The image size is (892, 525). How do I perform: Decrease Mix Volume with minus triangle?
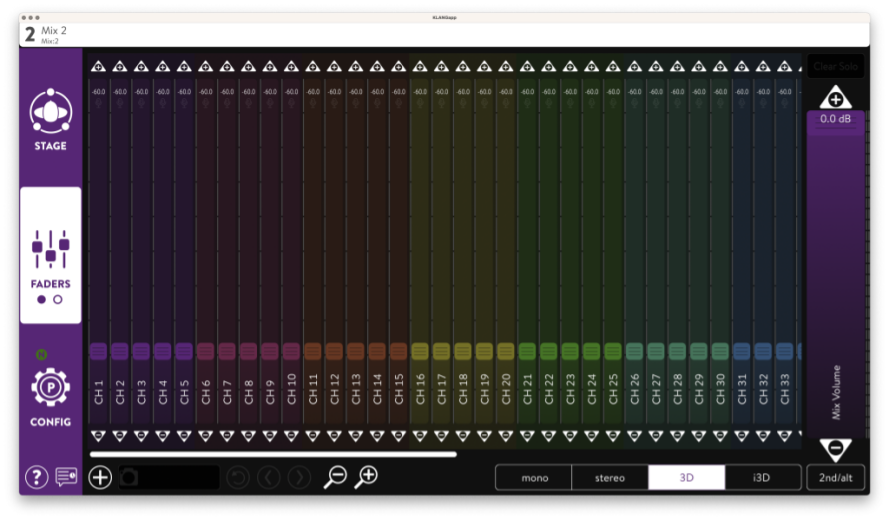(x=835, y=448)
